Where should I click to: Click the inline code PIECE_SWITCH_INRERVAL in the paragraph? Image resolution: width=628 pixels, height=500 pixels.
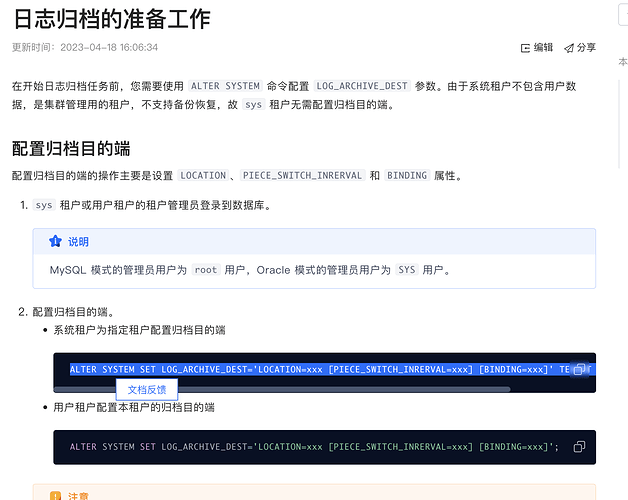tap(302, 175)
